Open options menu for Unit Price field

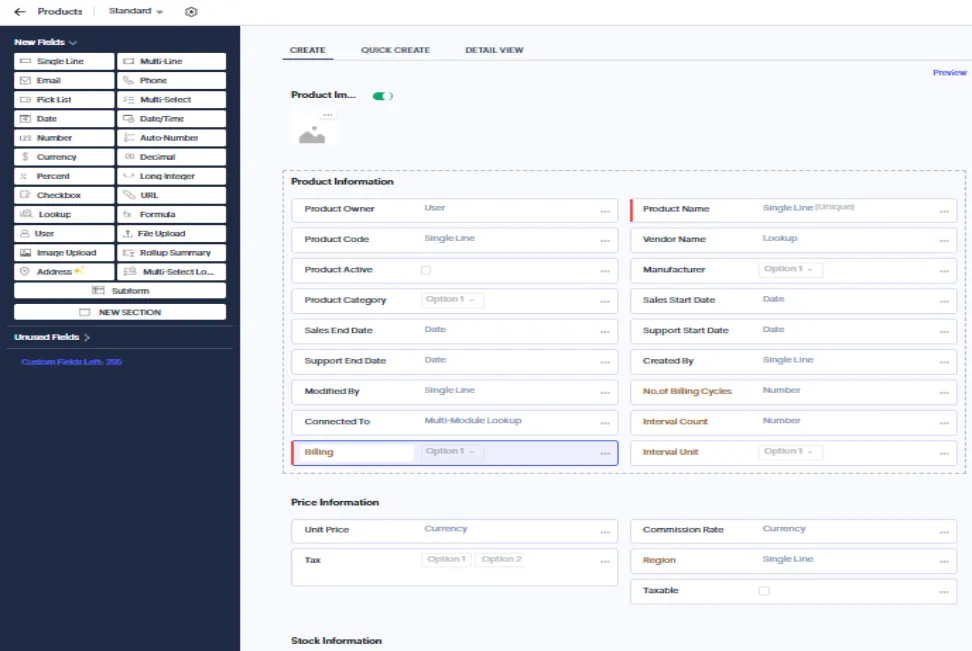pyautogui.click(x=605, y=532)
